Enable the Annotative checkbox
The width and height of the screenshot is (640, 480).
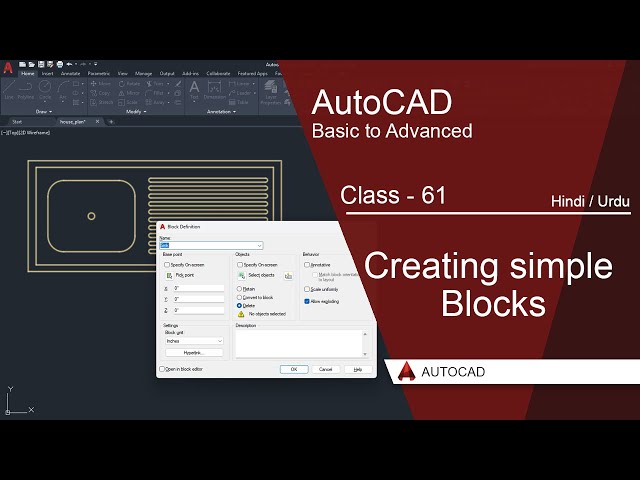coord(307,265)
